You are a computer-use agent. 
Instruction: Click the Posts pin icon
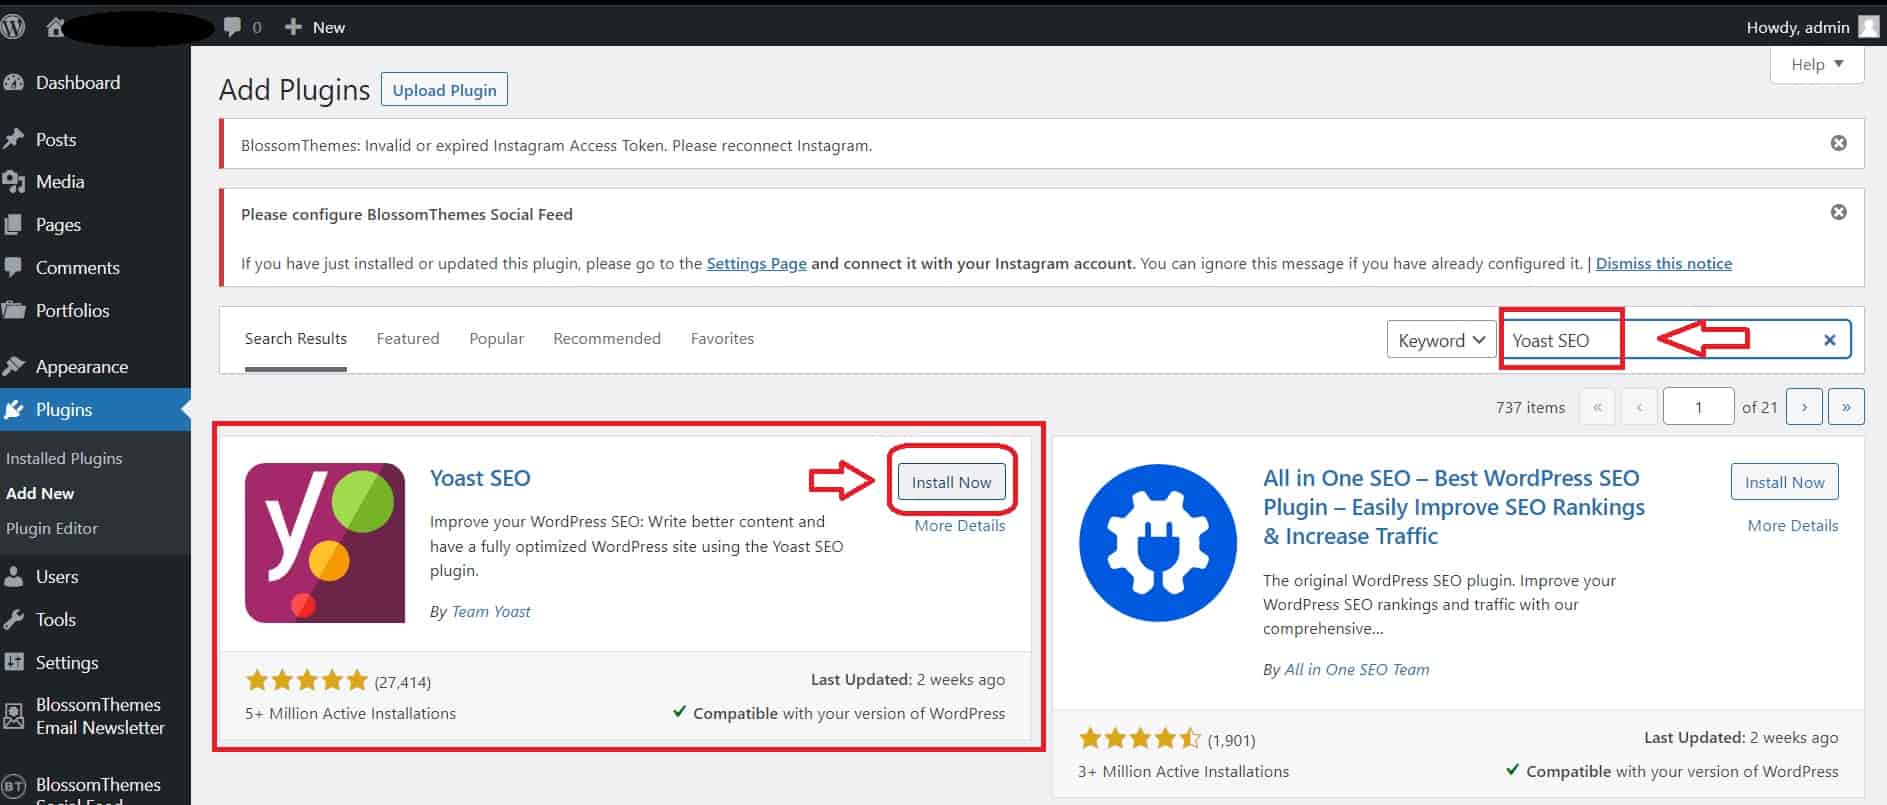14,140
